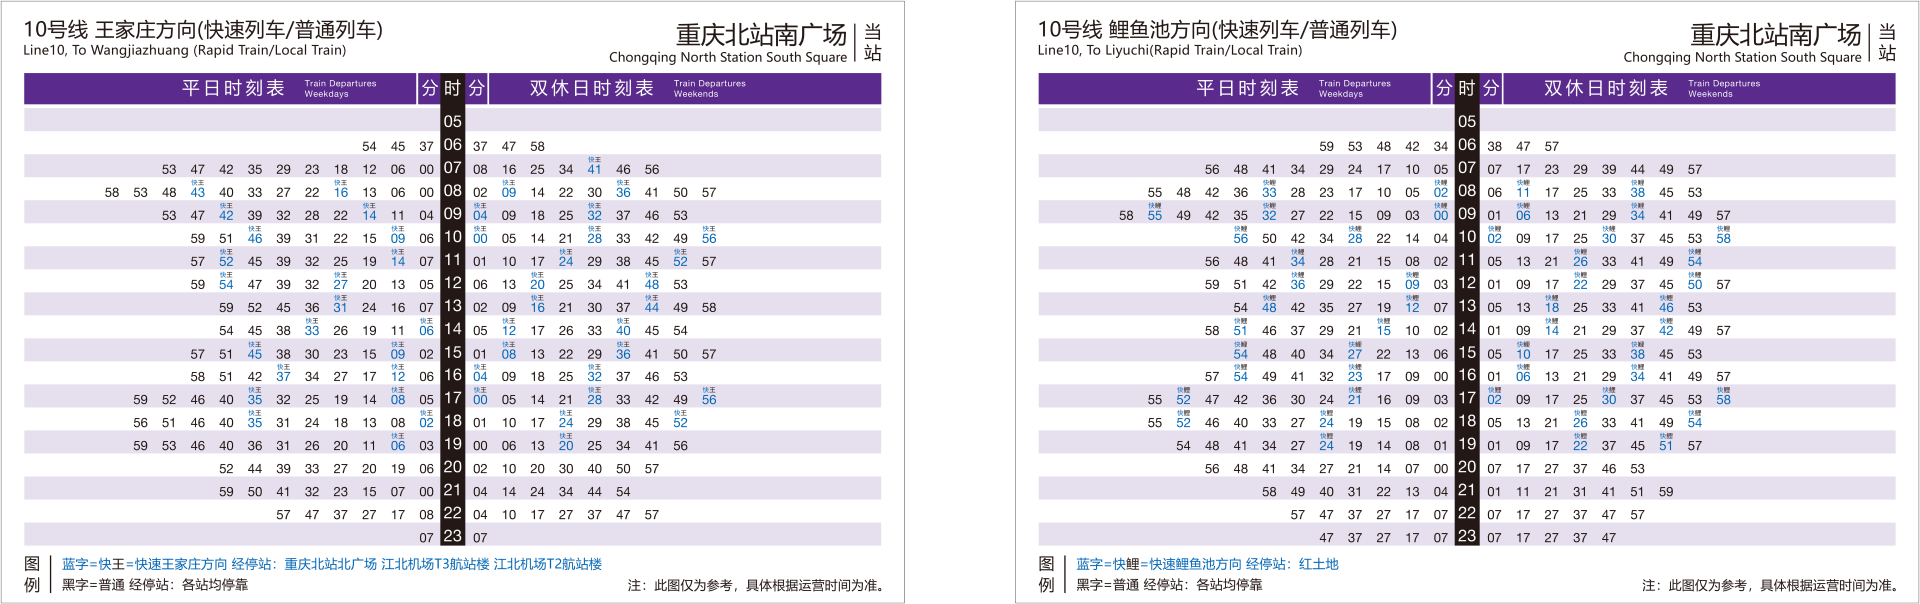Viewport: 1920px width, 604px height.
Task: Click the 重庆北站南广场 station name on Liyuchi panel
Action: 1775,35
